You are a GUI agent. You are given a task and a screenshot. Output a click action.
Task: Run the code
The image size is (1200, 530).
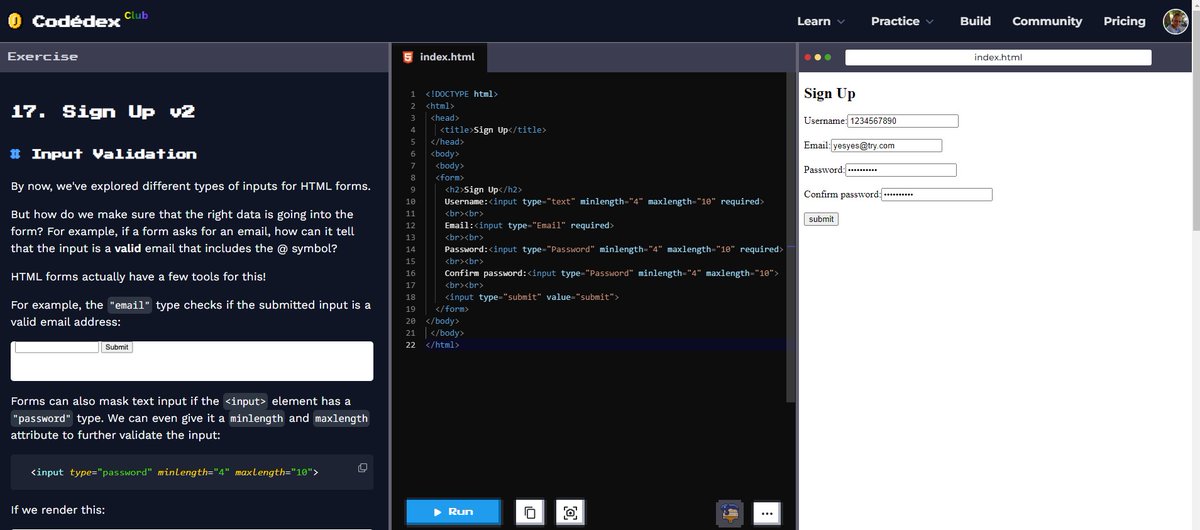coord(453,512)
